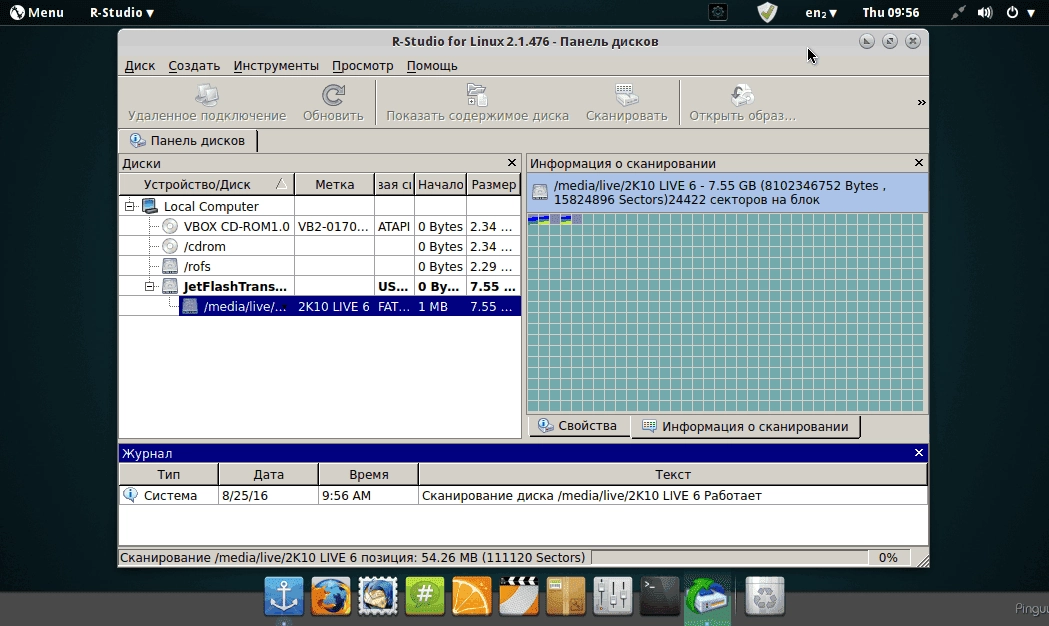Open the Инструменты menu
Screen dimensions: 1049x626
(x=276, y=66)
